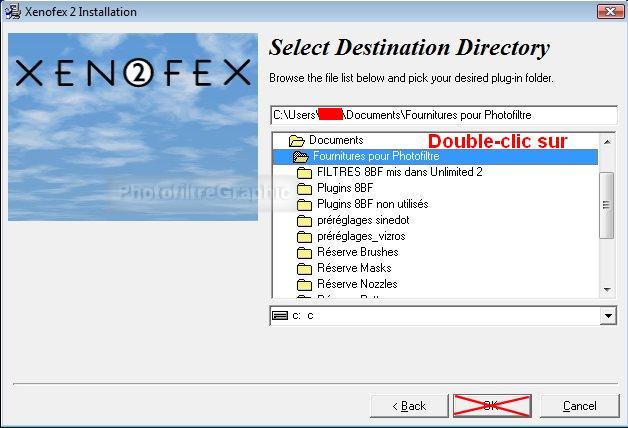Click the folder list scrollbar thumb

[x=607, y=205]
